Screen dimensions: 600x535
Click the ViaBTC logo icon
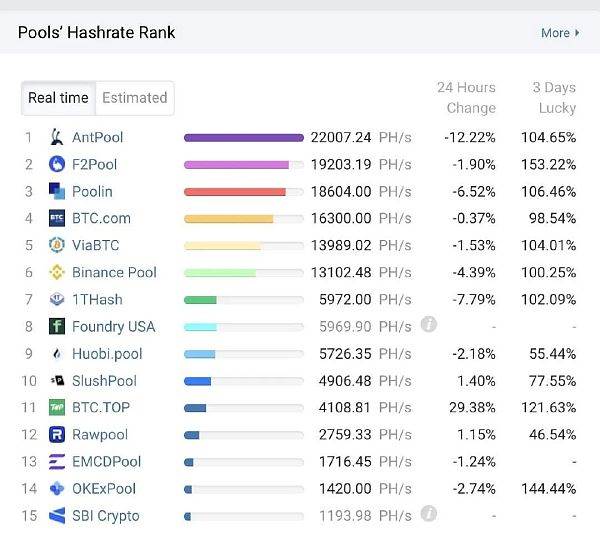click(57, 245)
